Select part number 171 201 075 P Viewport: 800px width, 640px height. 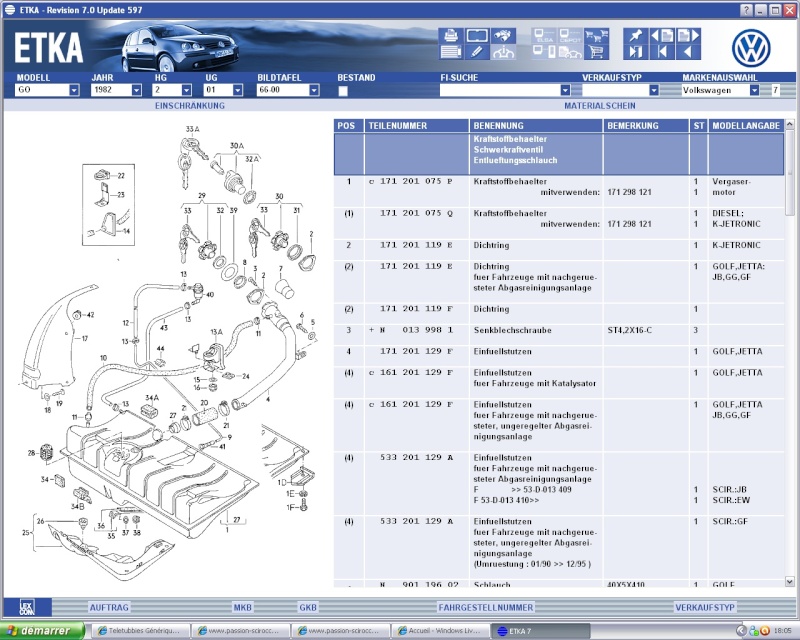(x=416, y=181)
